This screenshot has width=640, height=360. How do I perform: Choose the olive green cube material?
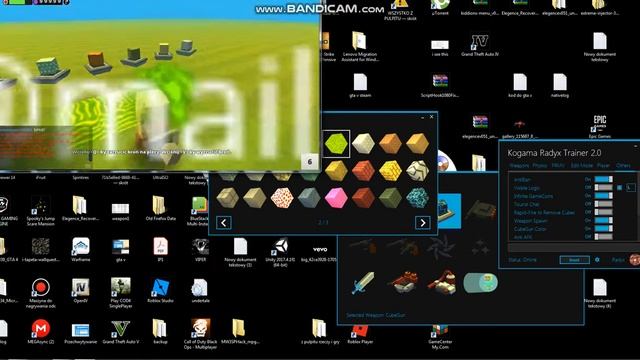[390, 198]
